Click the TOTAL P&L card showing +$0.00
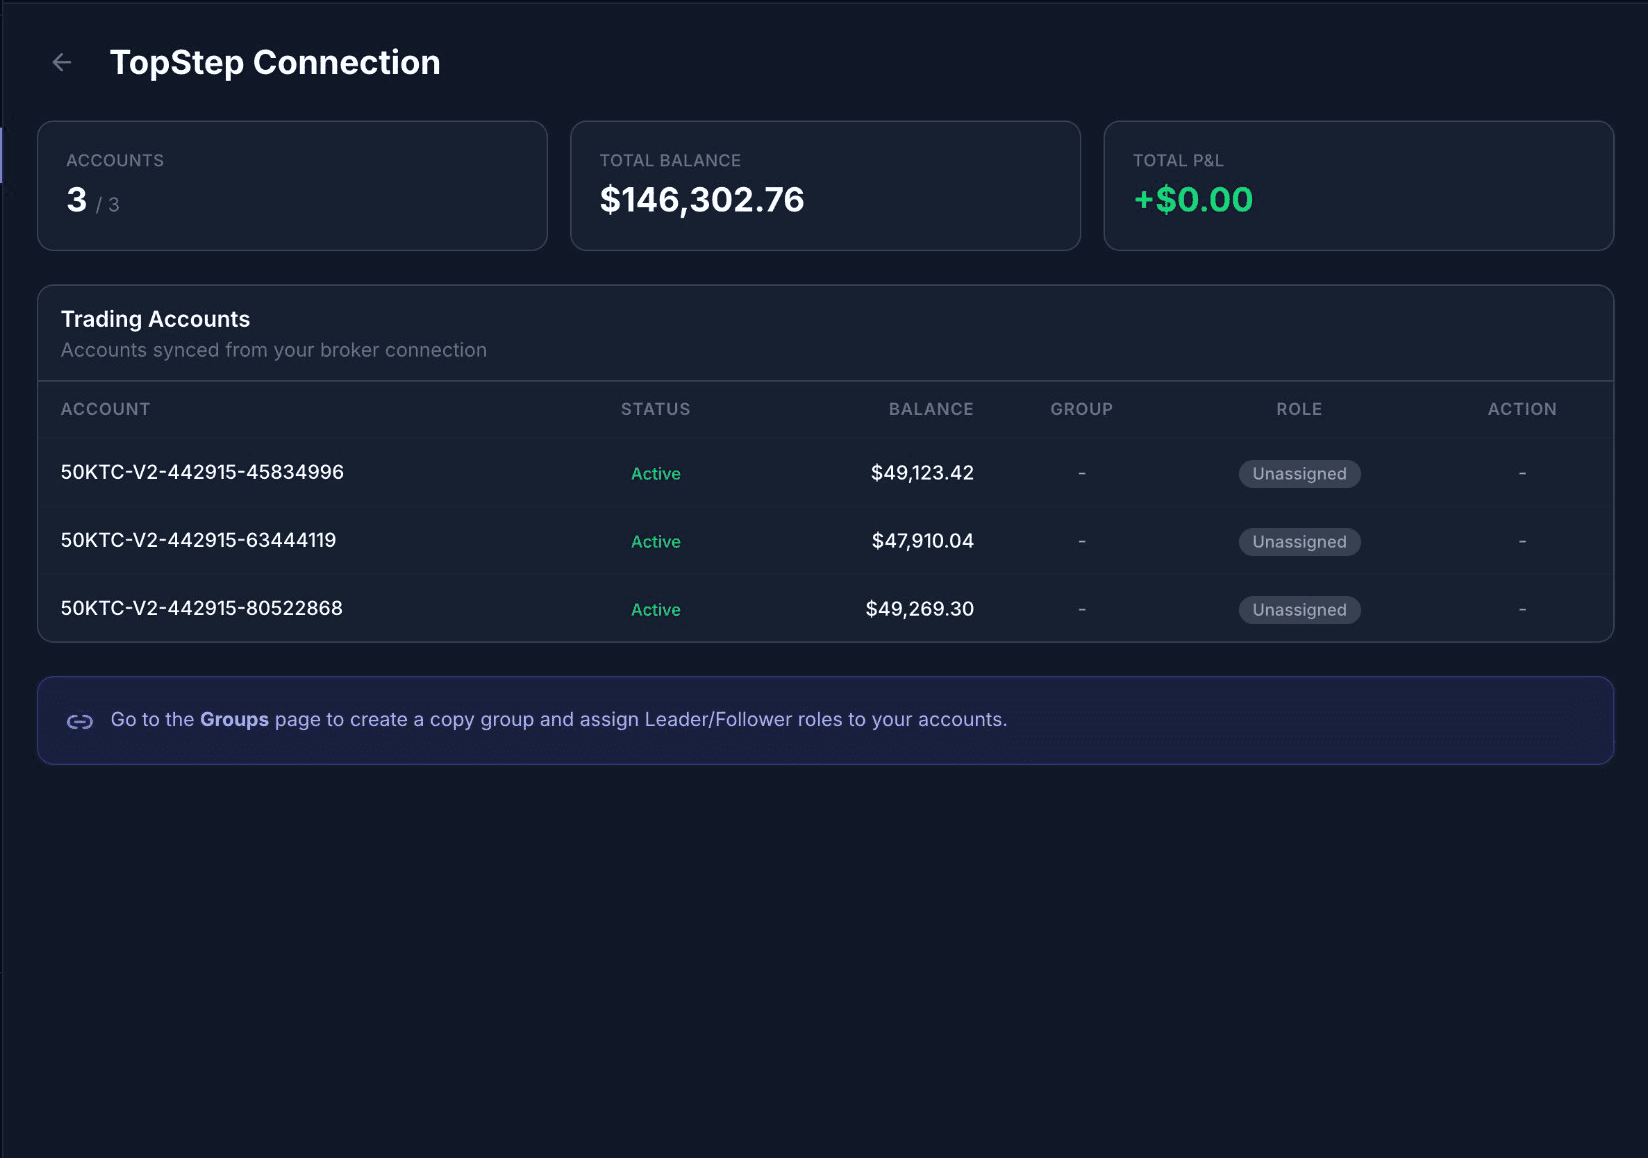 point(1358,185)
